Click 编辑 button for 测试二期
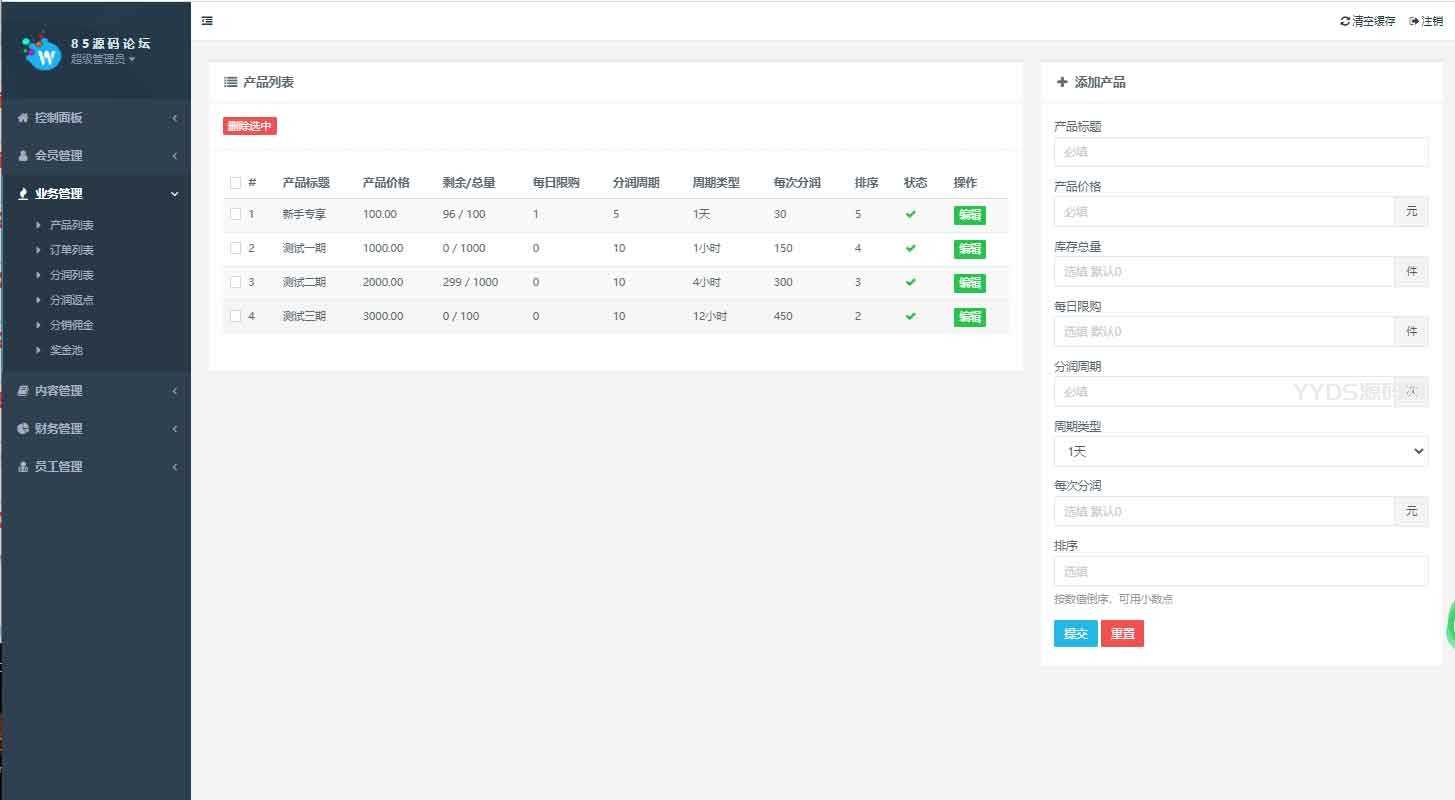1455x800 pixels. 969,283
